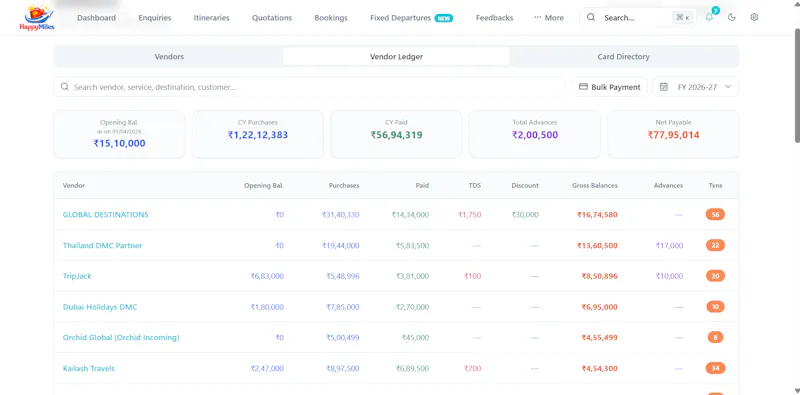
Task: Click ₹31,40,330 purchases value
Action: 340,215
